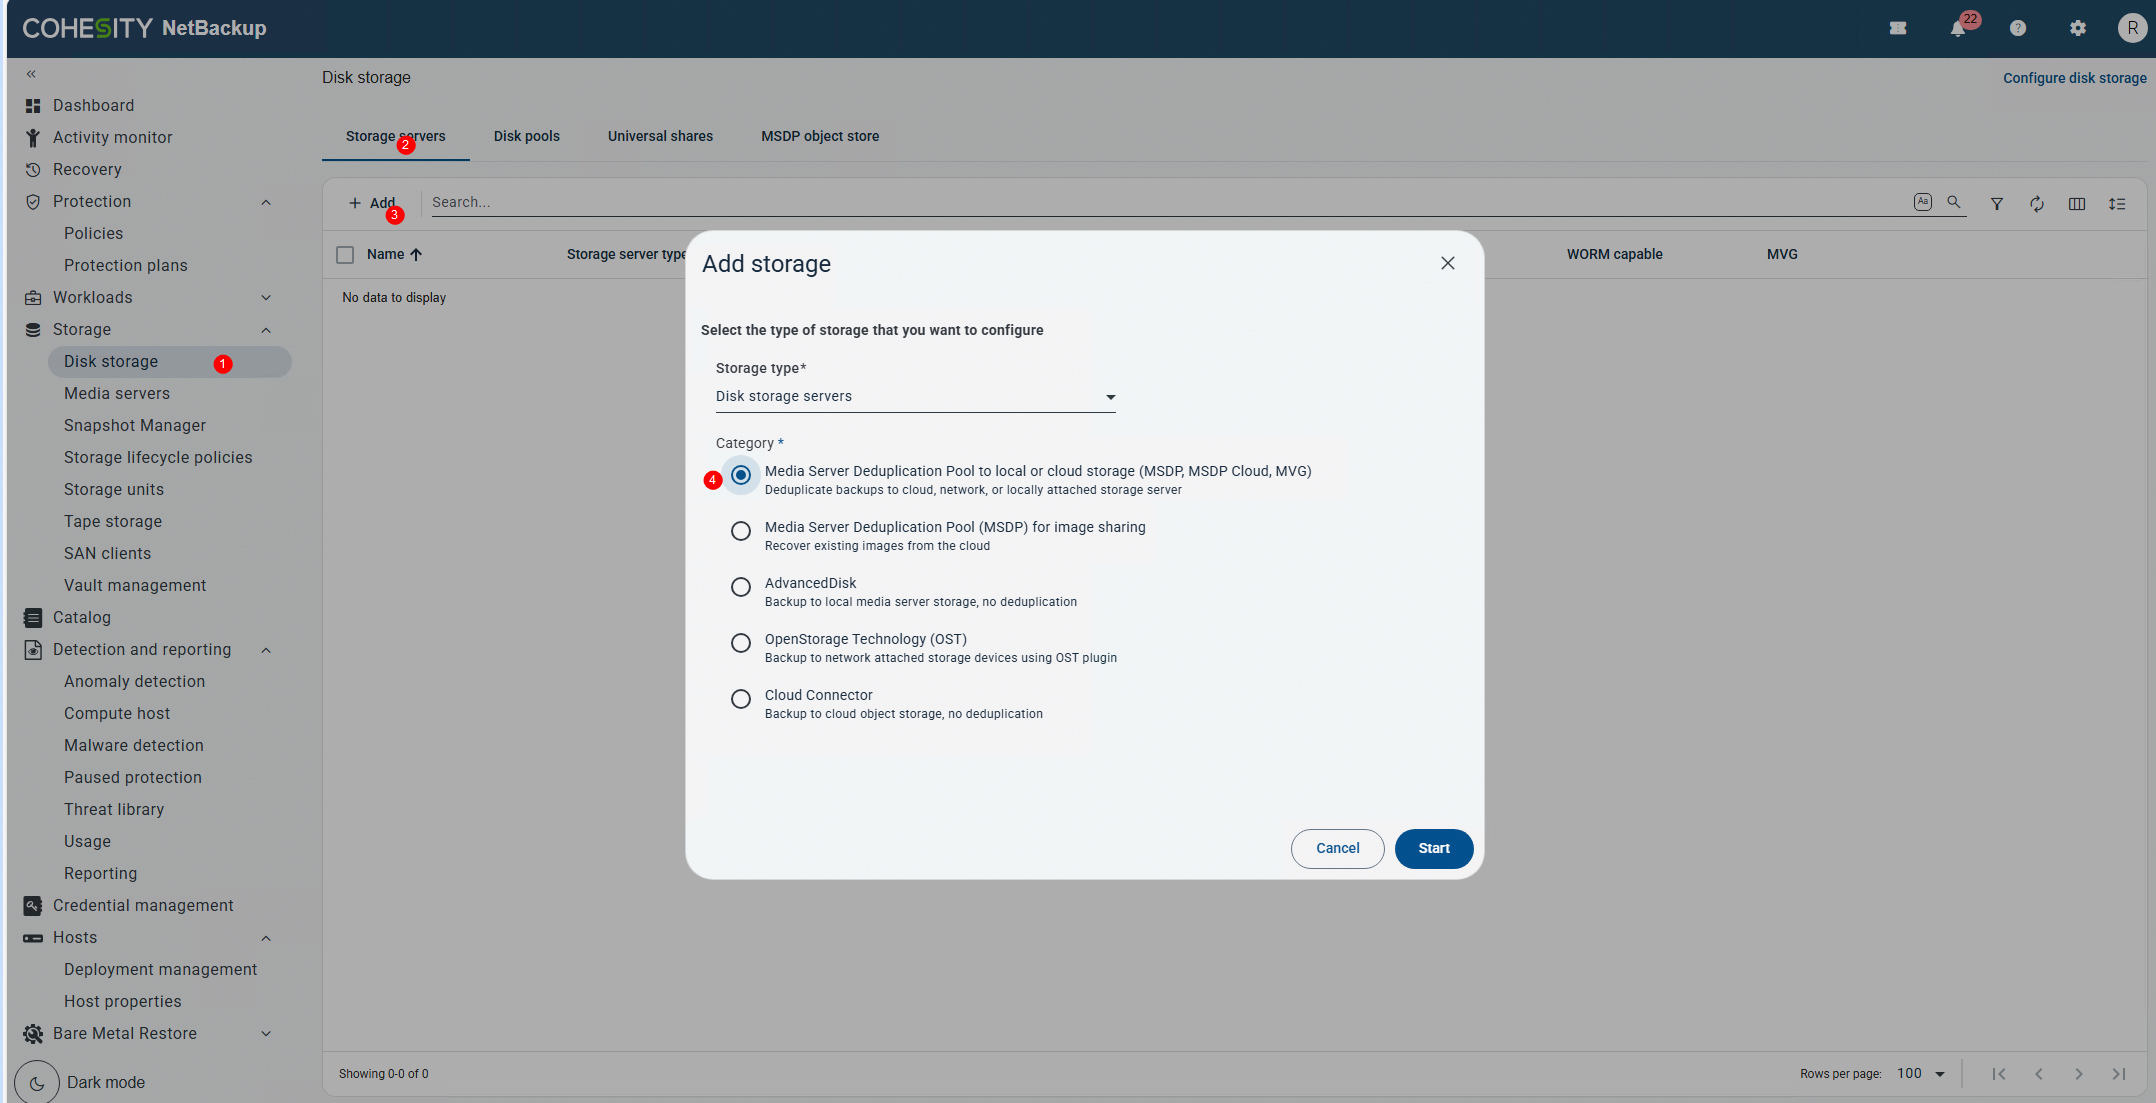
Task: Click the match case search icon
Action: (1922, 202)
